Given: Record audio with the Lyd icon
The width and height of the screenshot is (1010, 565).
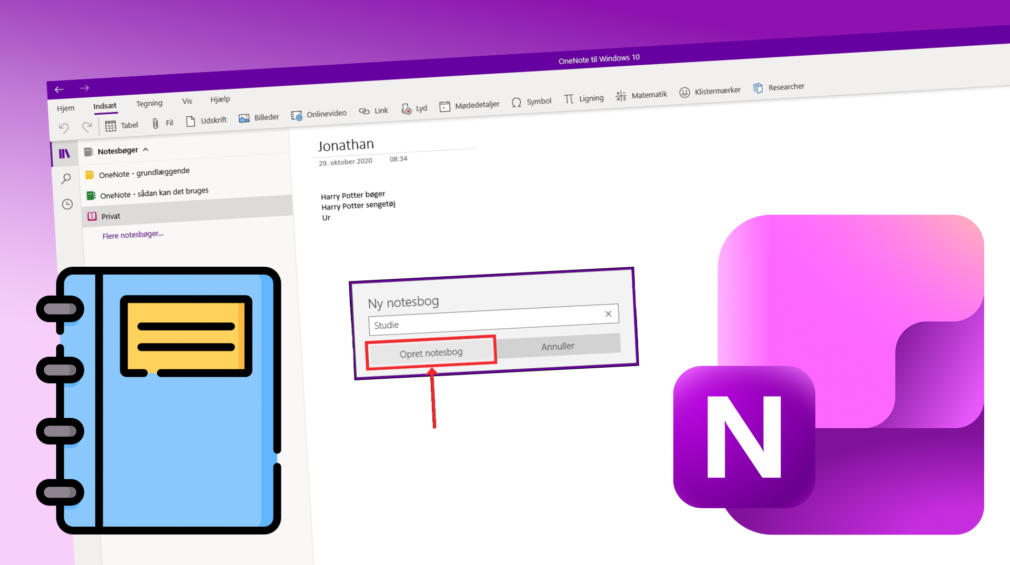Looking at the screenshot, I should pos(407,108).
